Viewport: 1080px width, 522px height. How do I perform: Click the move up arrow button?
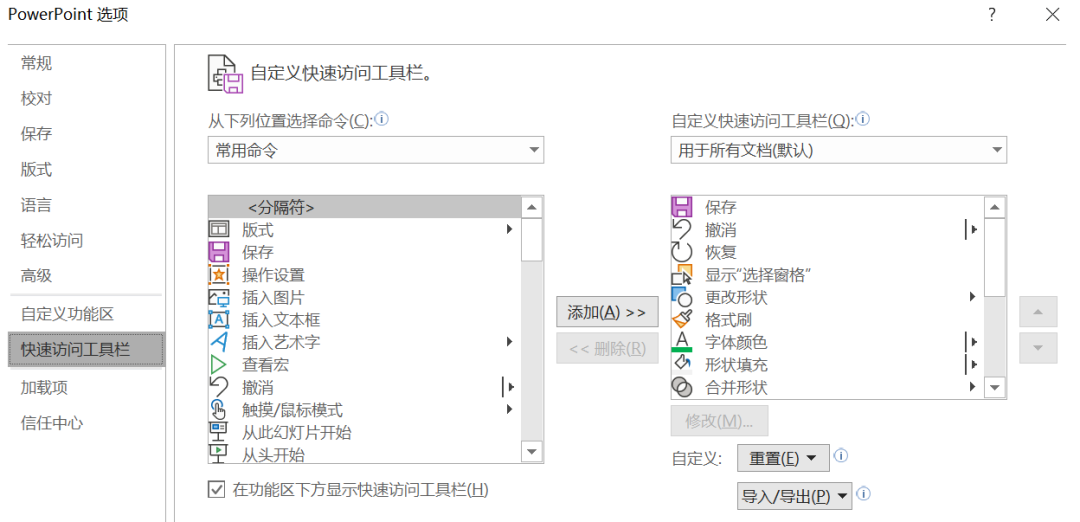(x=1038, y=313)
